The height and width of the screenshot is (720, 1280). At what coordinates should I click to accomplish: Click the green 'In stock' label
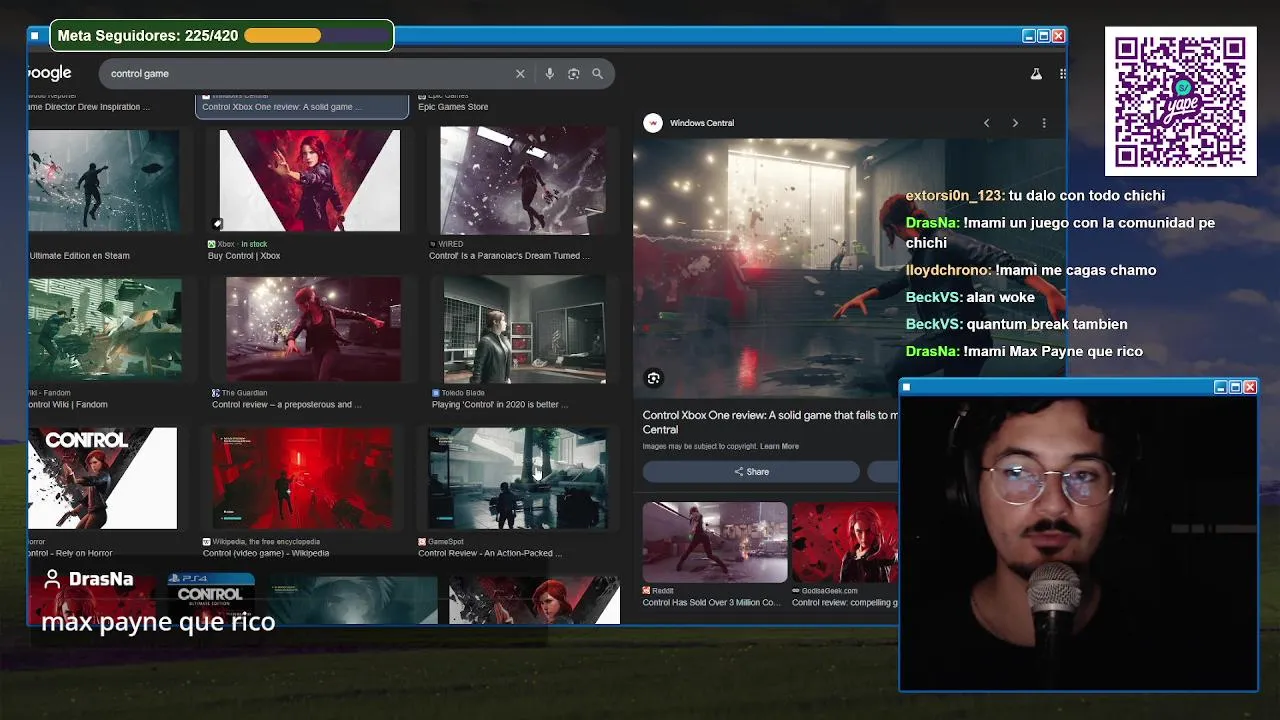(x=254, y=244)
